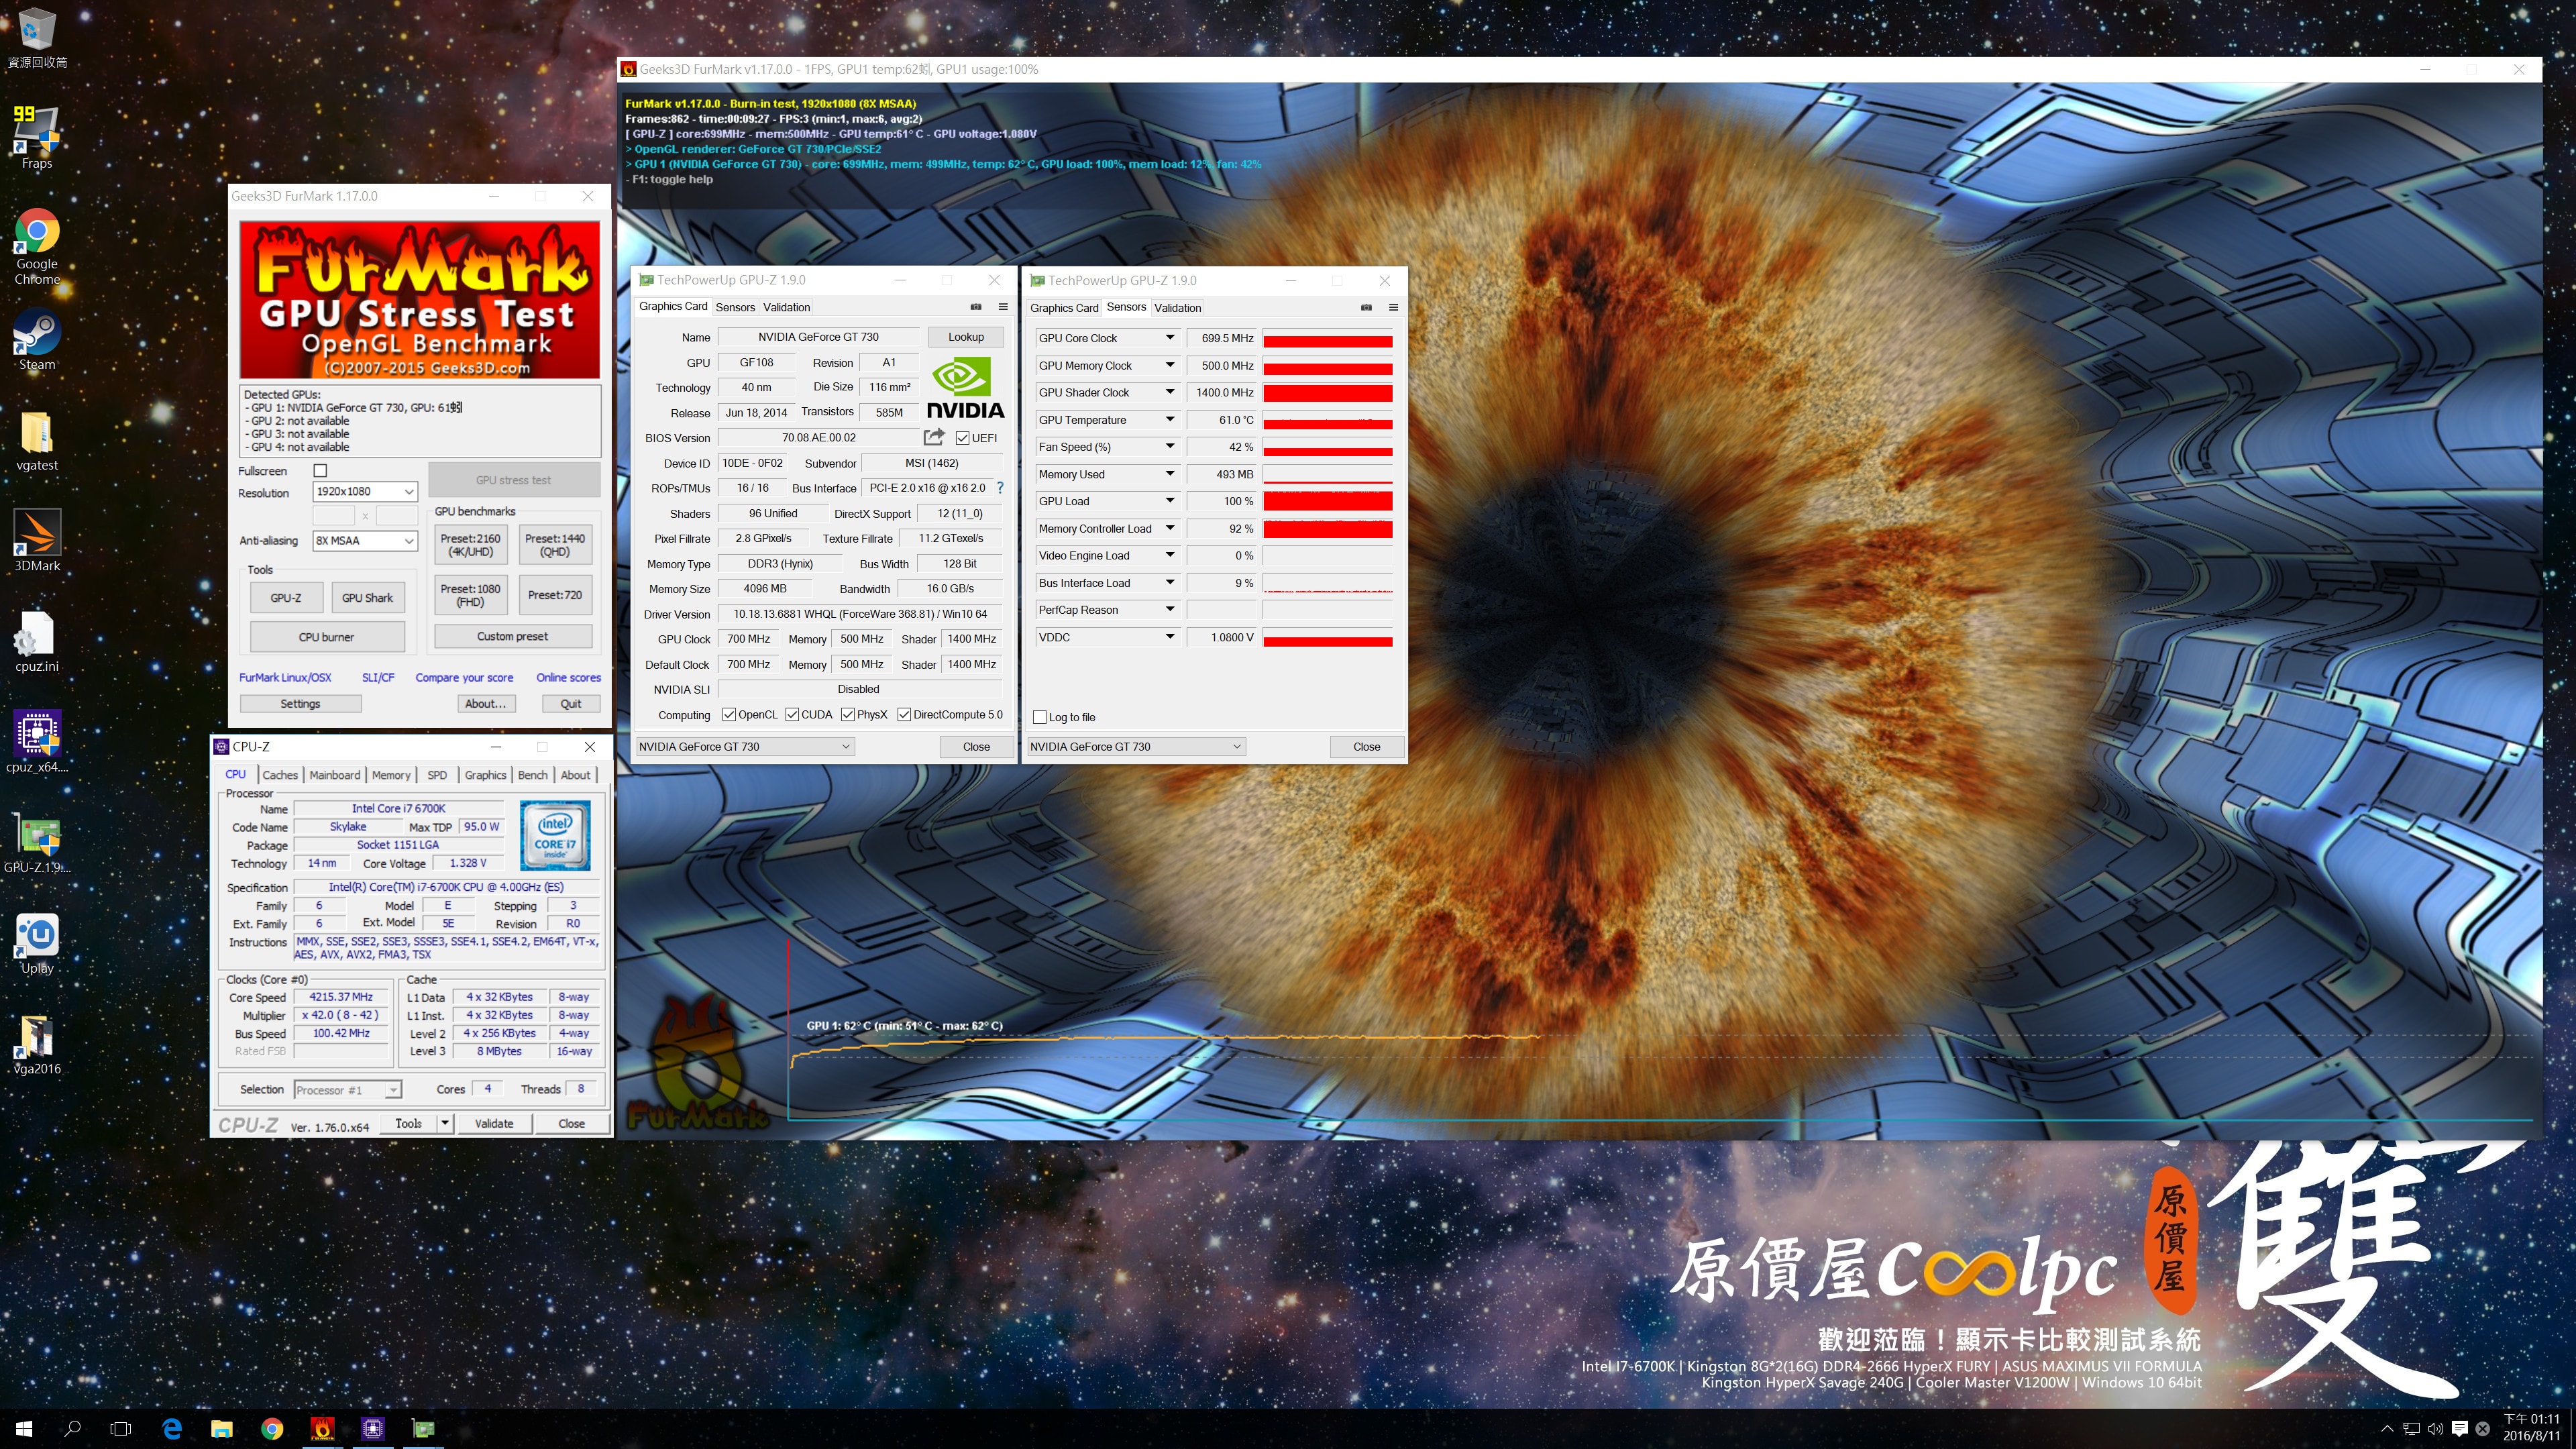
Task: Click the BIOS share/export icon in GPU-Z
Action: (934, 437)
